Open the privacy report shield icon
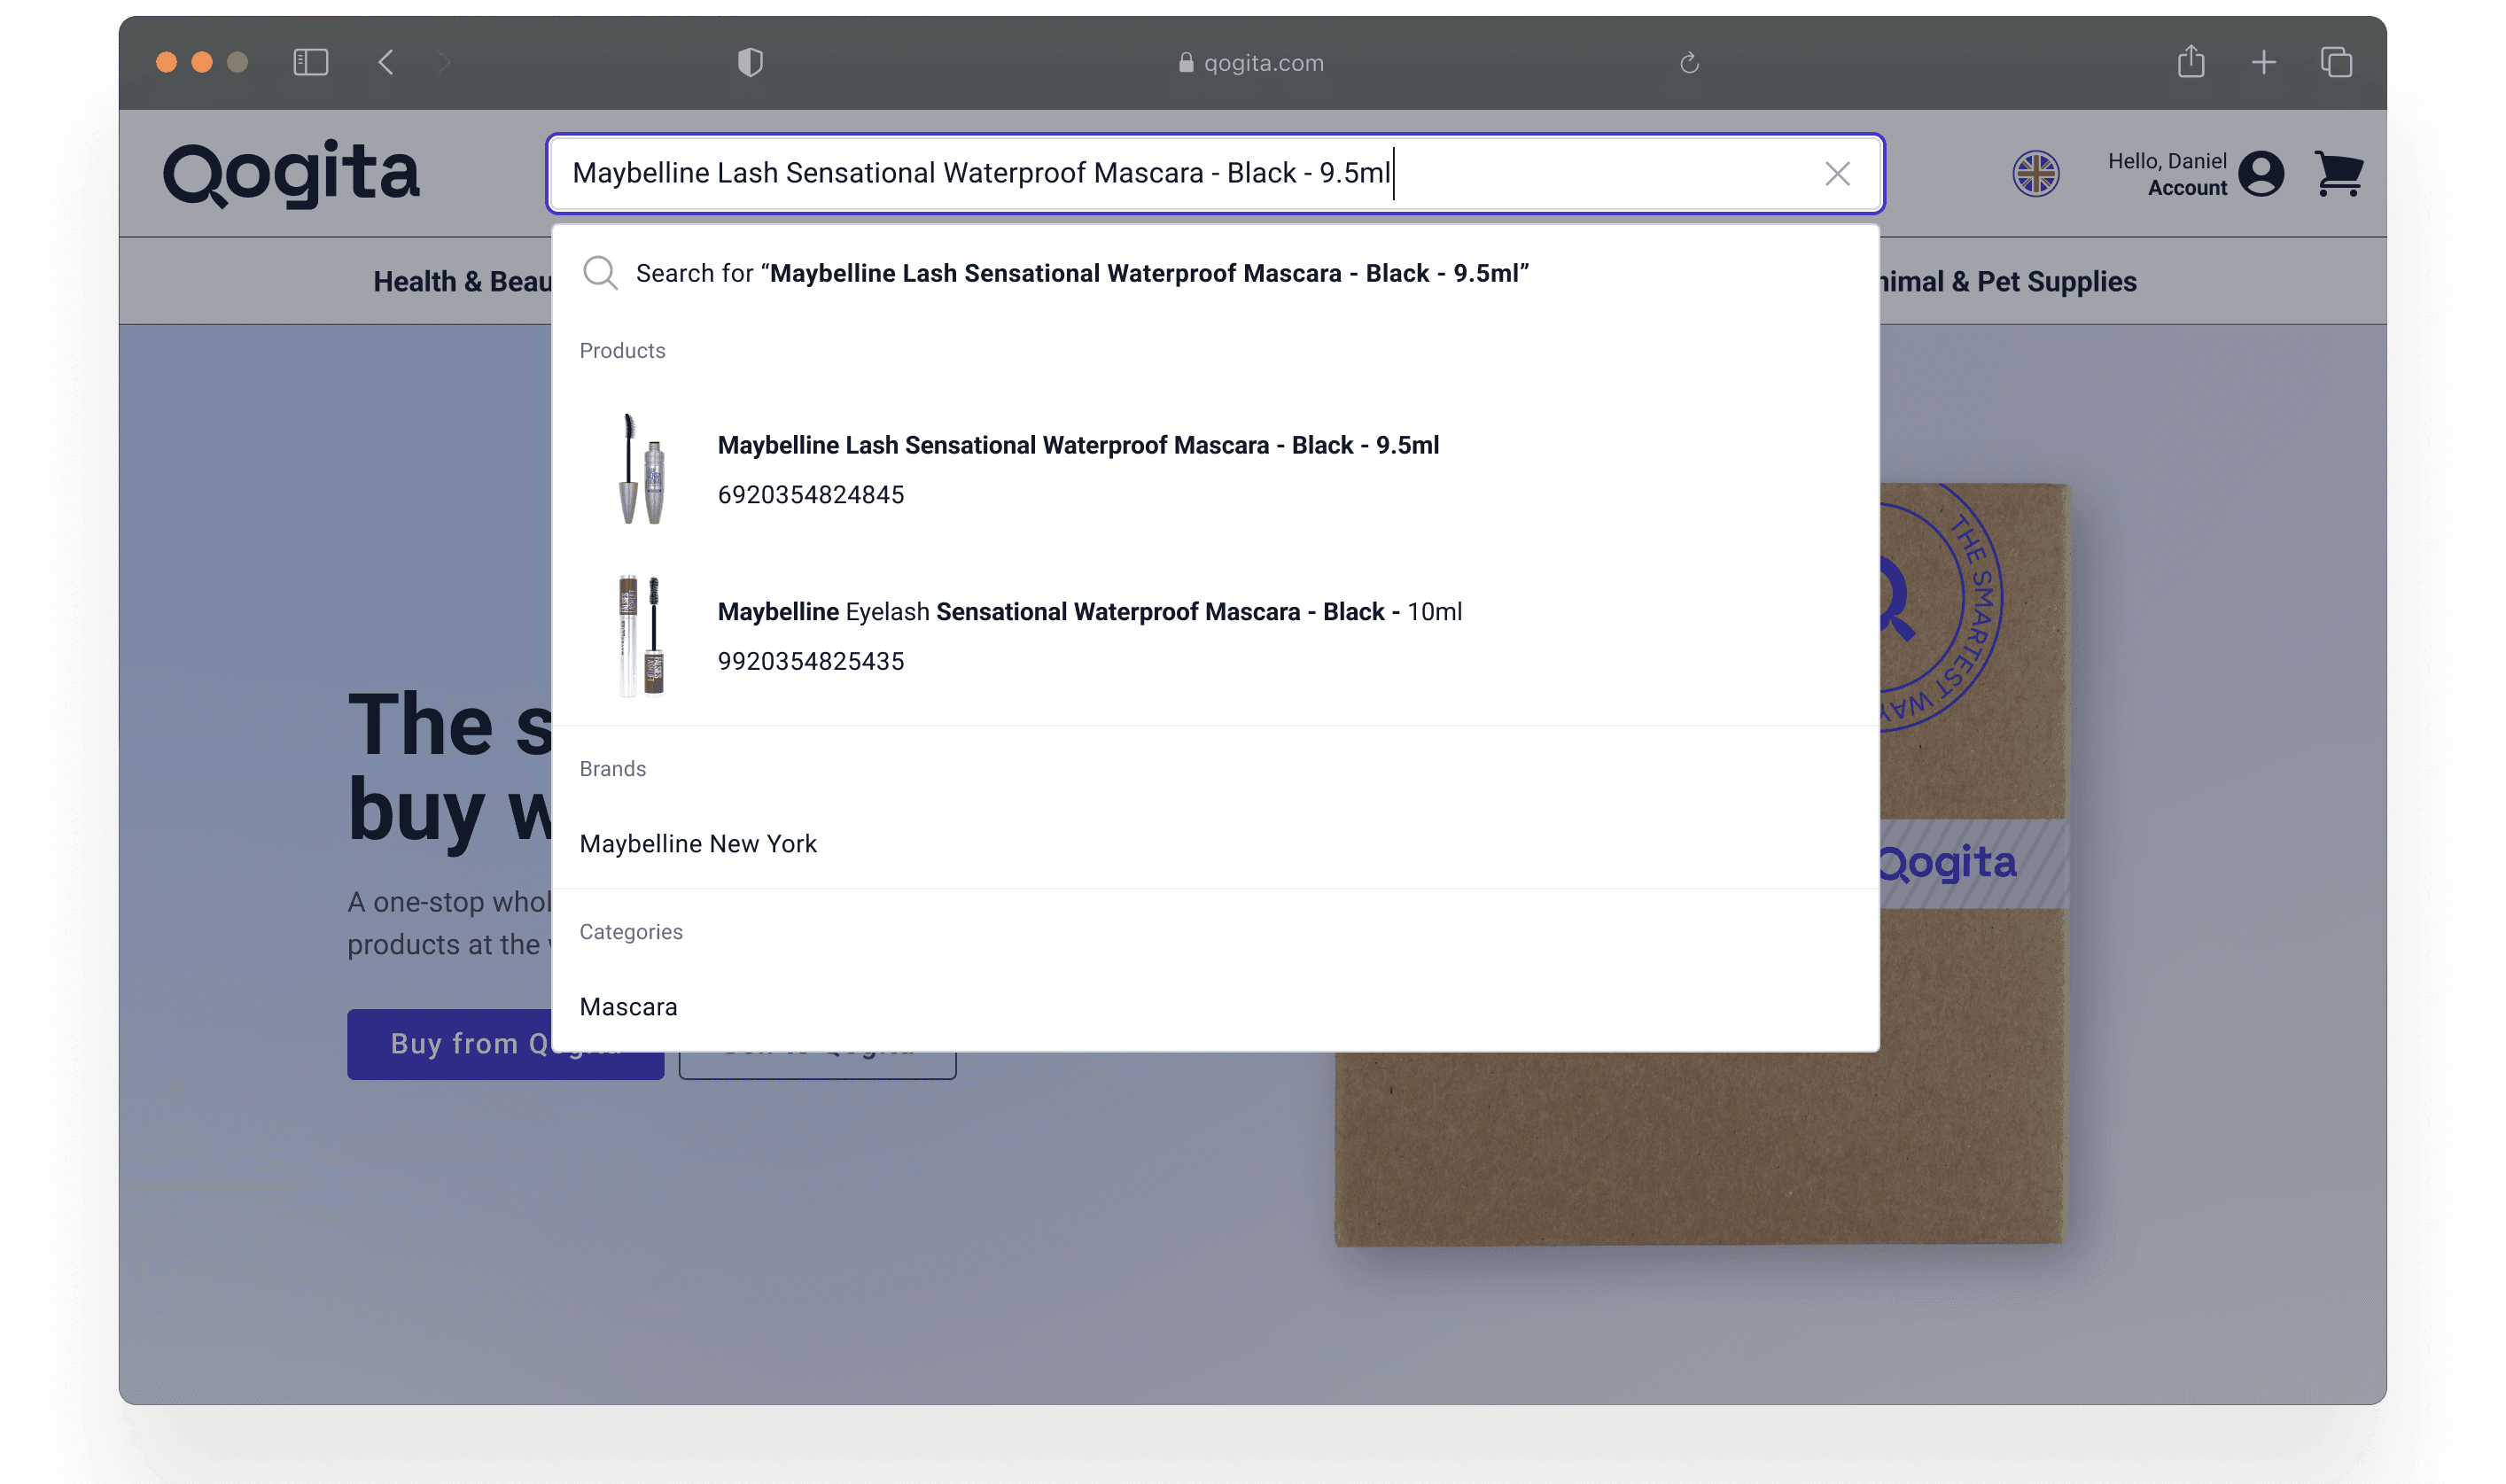This screenshot has height=1484, width=2506. click(x=750, y=62)
